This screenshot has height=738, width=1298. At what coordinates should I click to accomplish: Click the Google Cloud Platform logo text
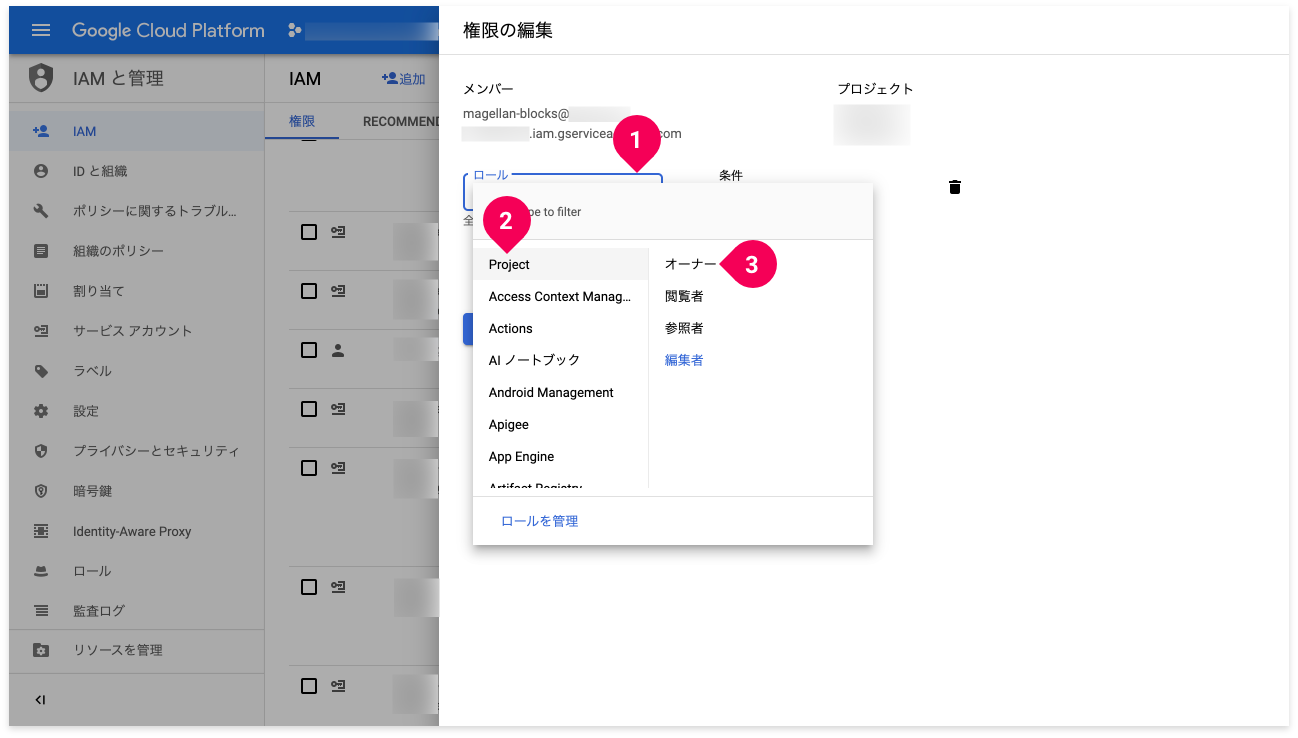[x=168, y=30]
